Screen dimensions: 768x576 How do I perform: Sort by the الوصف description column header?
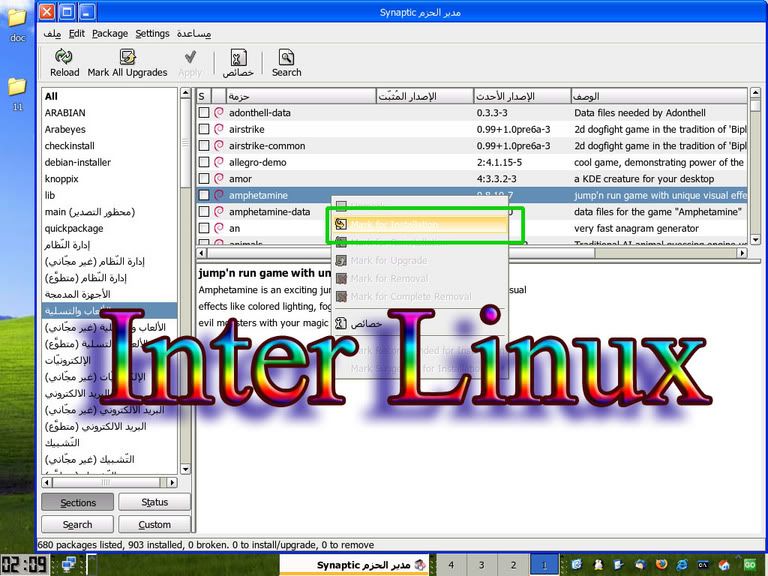click(659, 96)
